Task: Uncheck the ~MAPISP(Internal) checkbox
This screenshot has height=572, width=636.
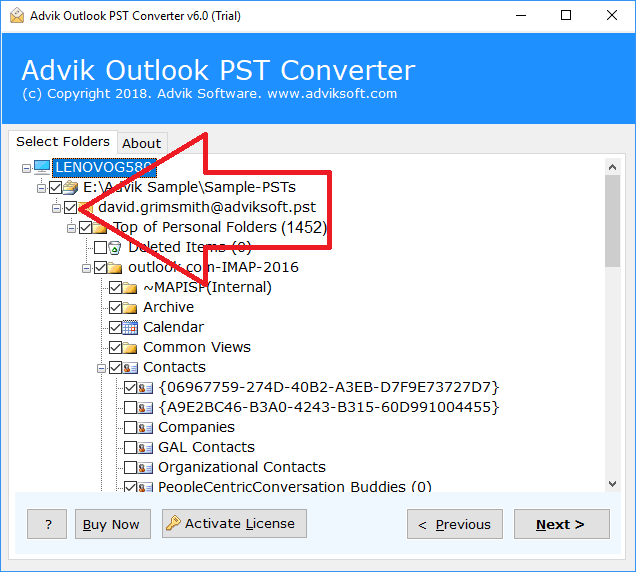Action: pyautogui.click(x=116, y=288)
